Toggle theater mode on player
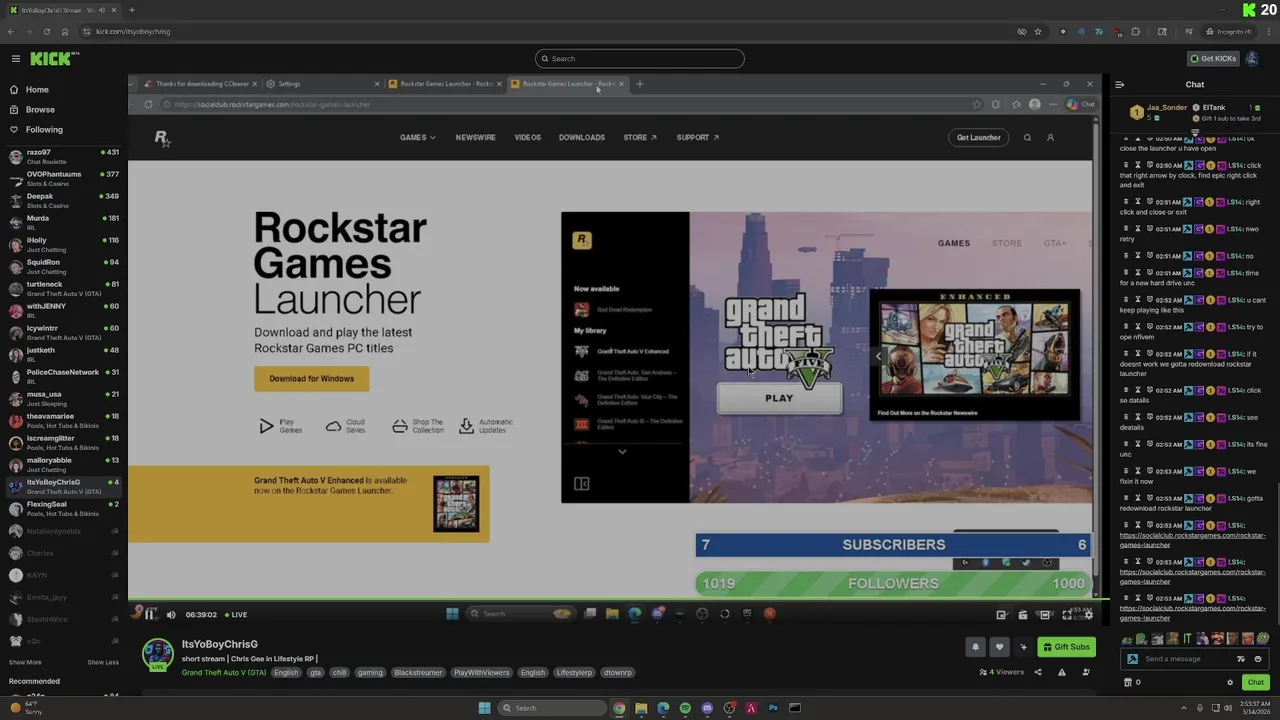Screen dimensions: 1280x720 (1045, 615)
